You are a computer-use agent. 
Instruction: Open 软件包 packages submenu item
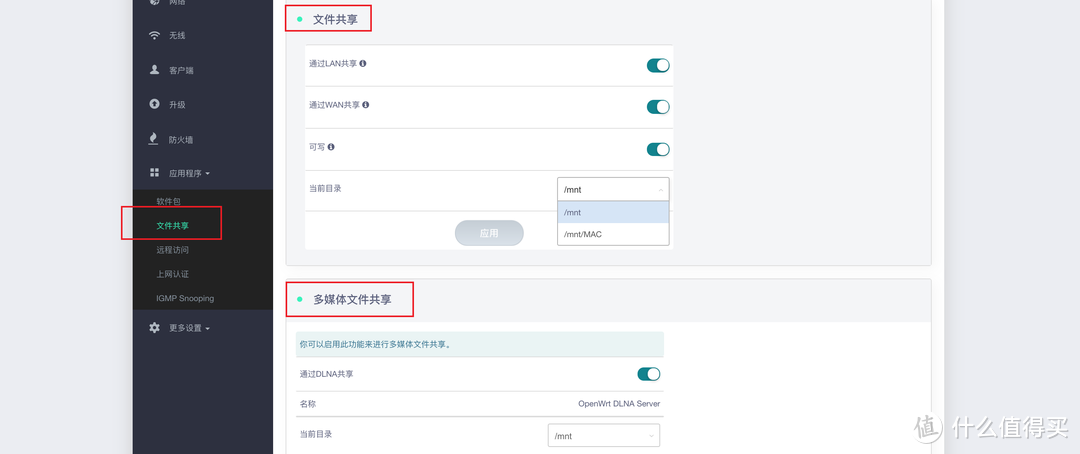pyautogui.click(x=168, y=201)
